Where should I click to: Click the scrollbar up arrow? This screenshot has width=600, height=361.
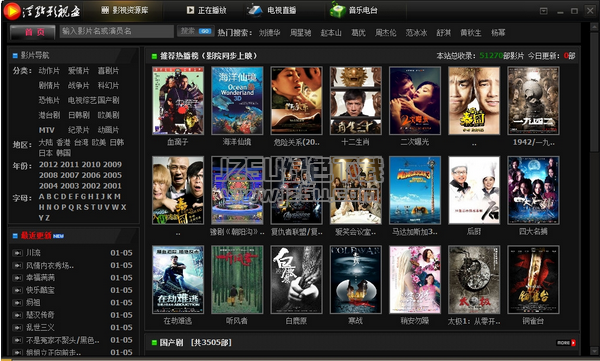[594, 26]
